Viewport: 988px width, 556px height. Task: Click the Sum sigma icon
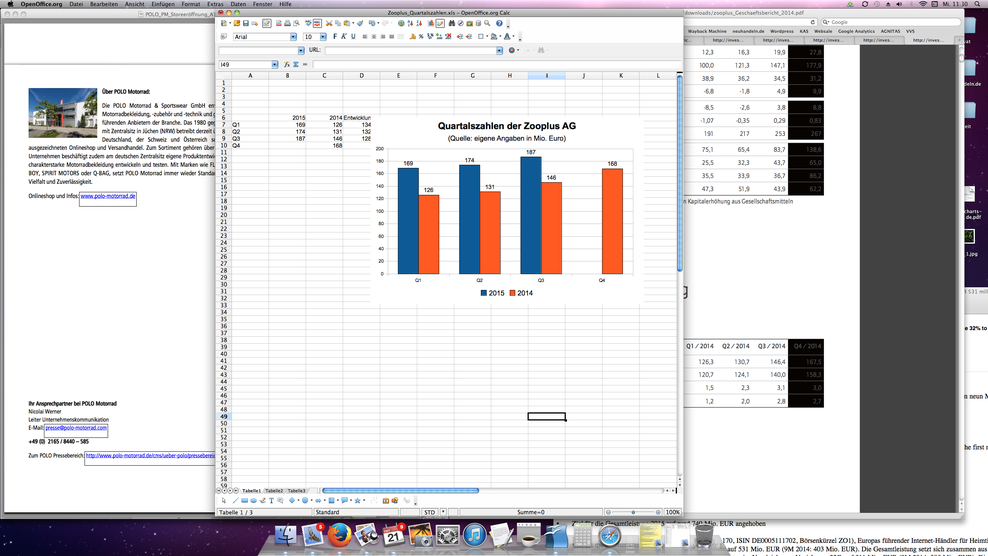(296, 64)
